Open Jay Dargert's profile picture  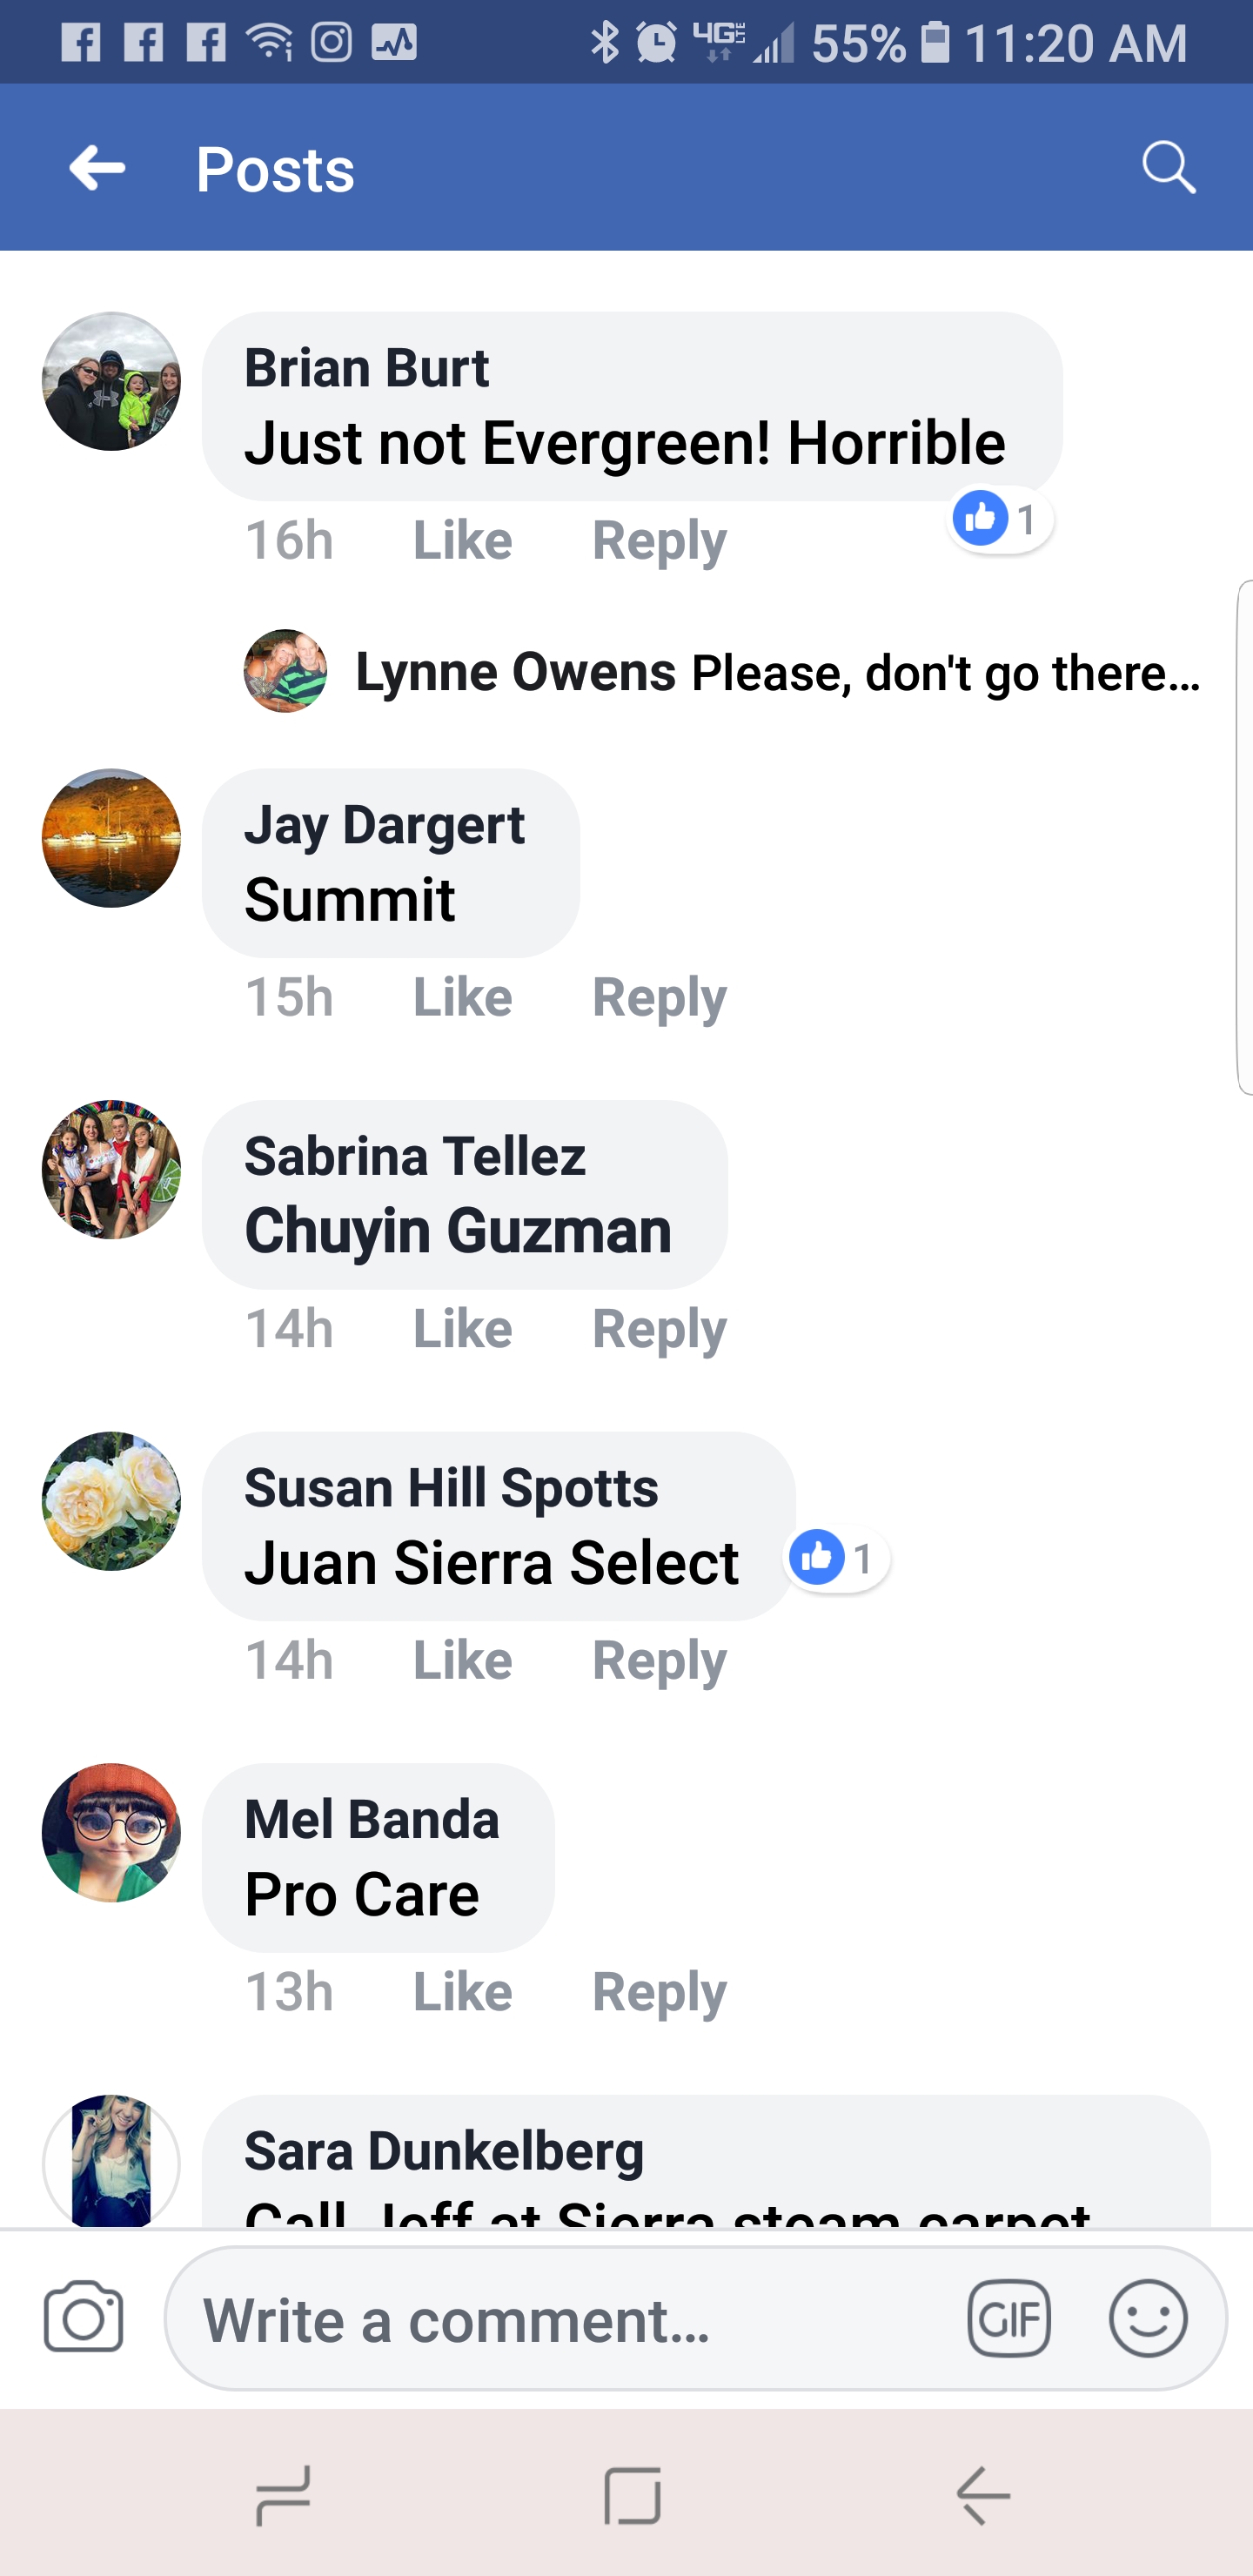(x=111, y=838)
